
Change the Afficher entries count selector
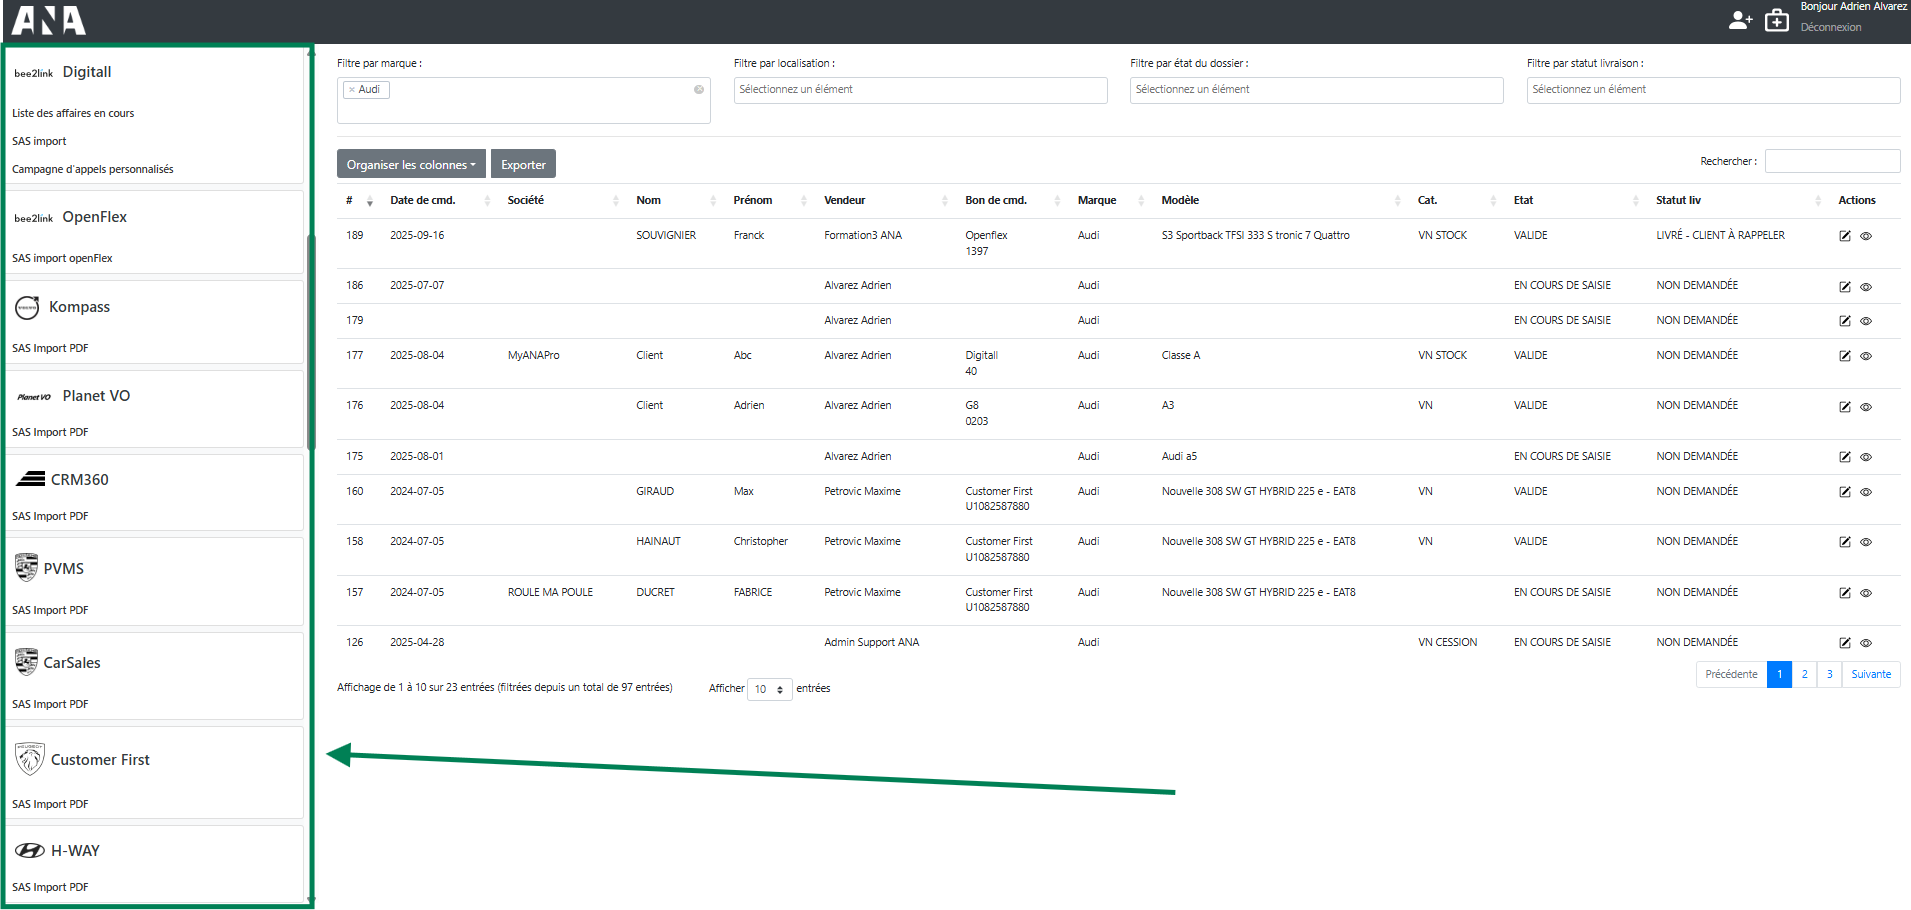tap(769, 689)
